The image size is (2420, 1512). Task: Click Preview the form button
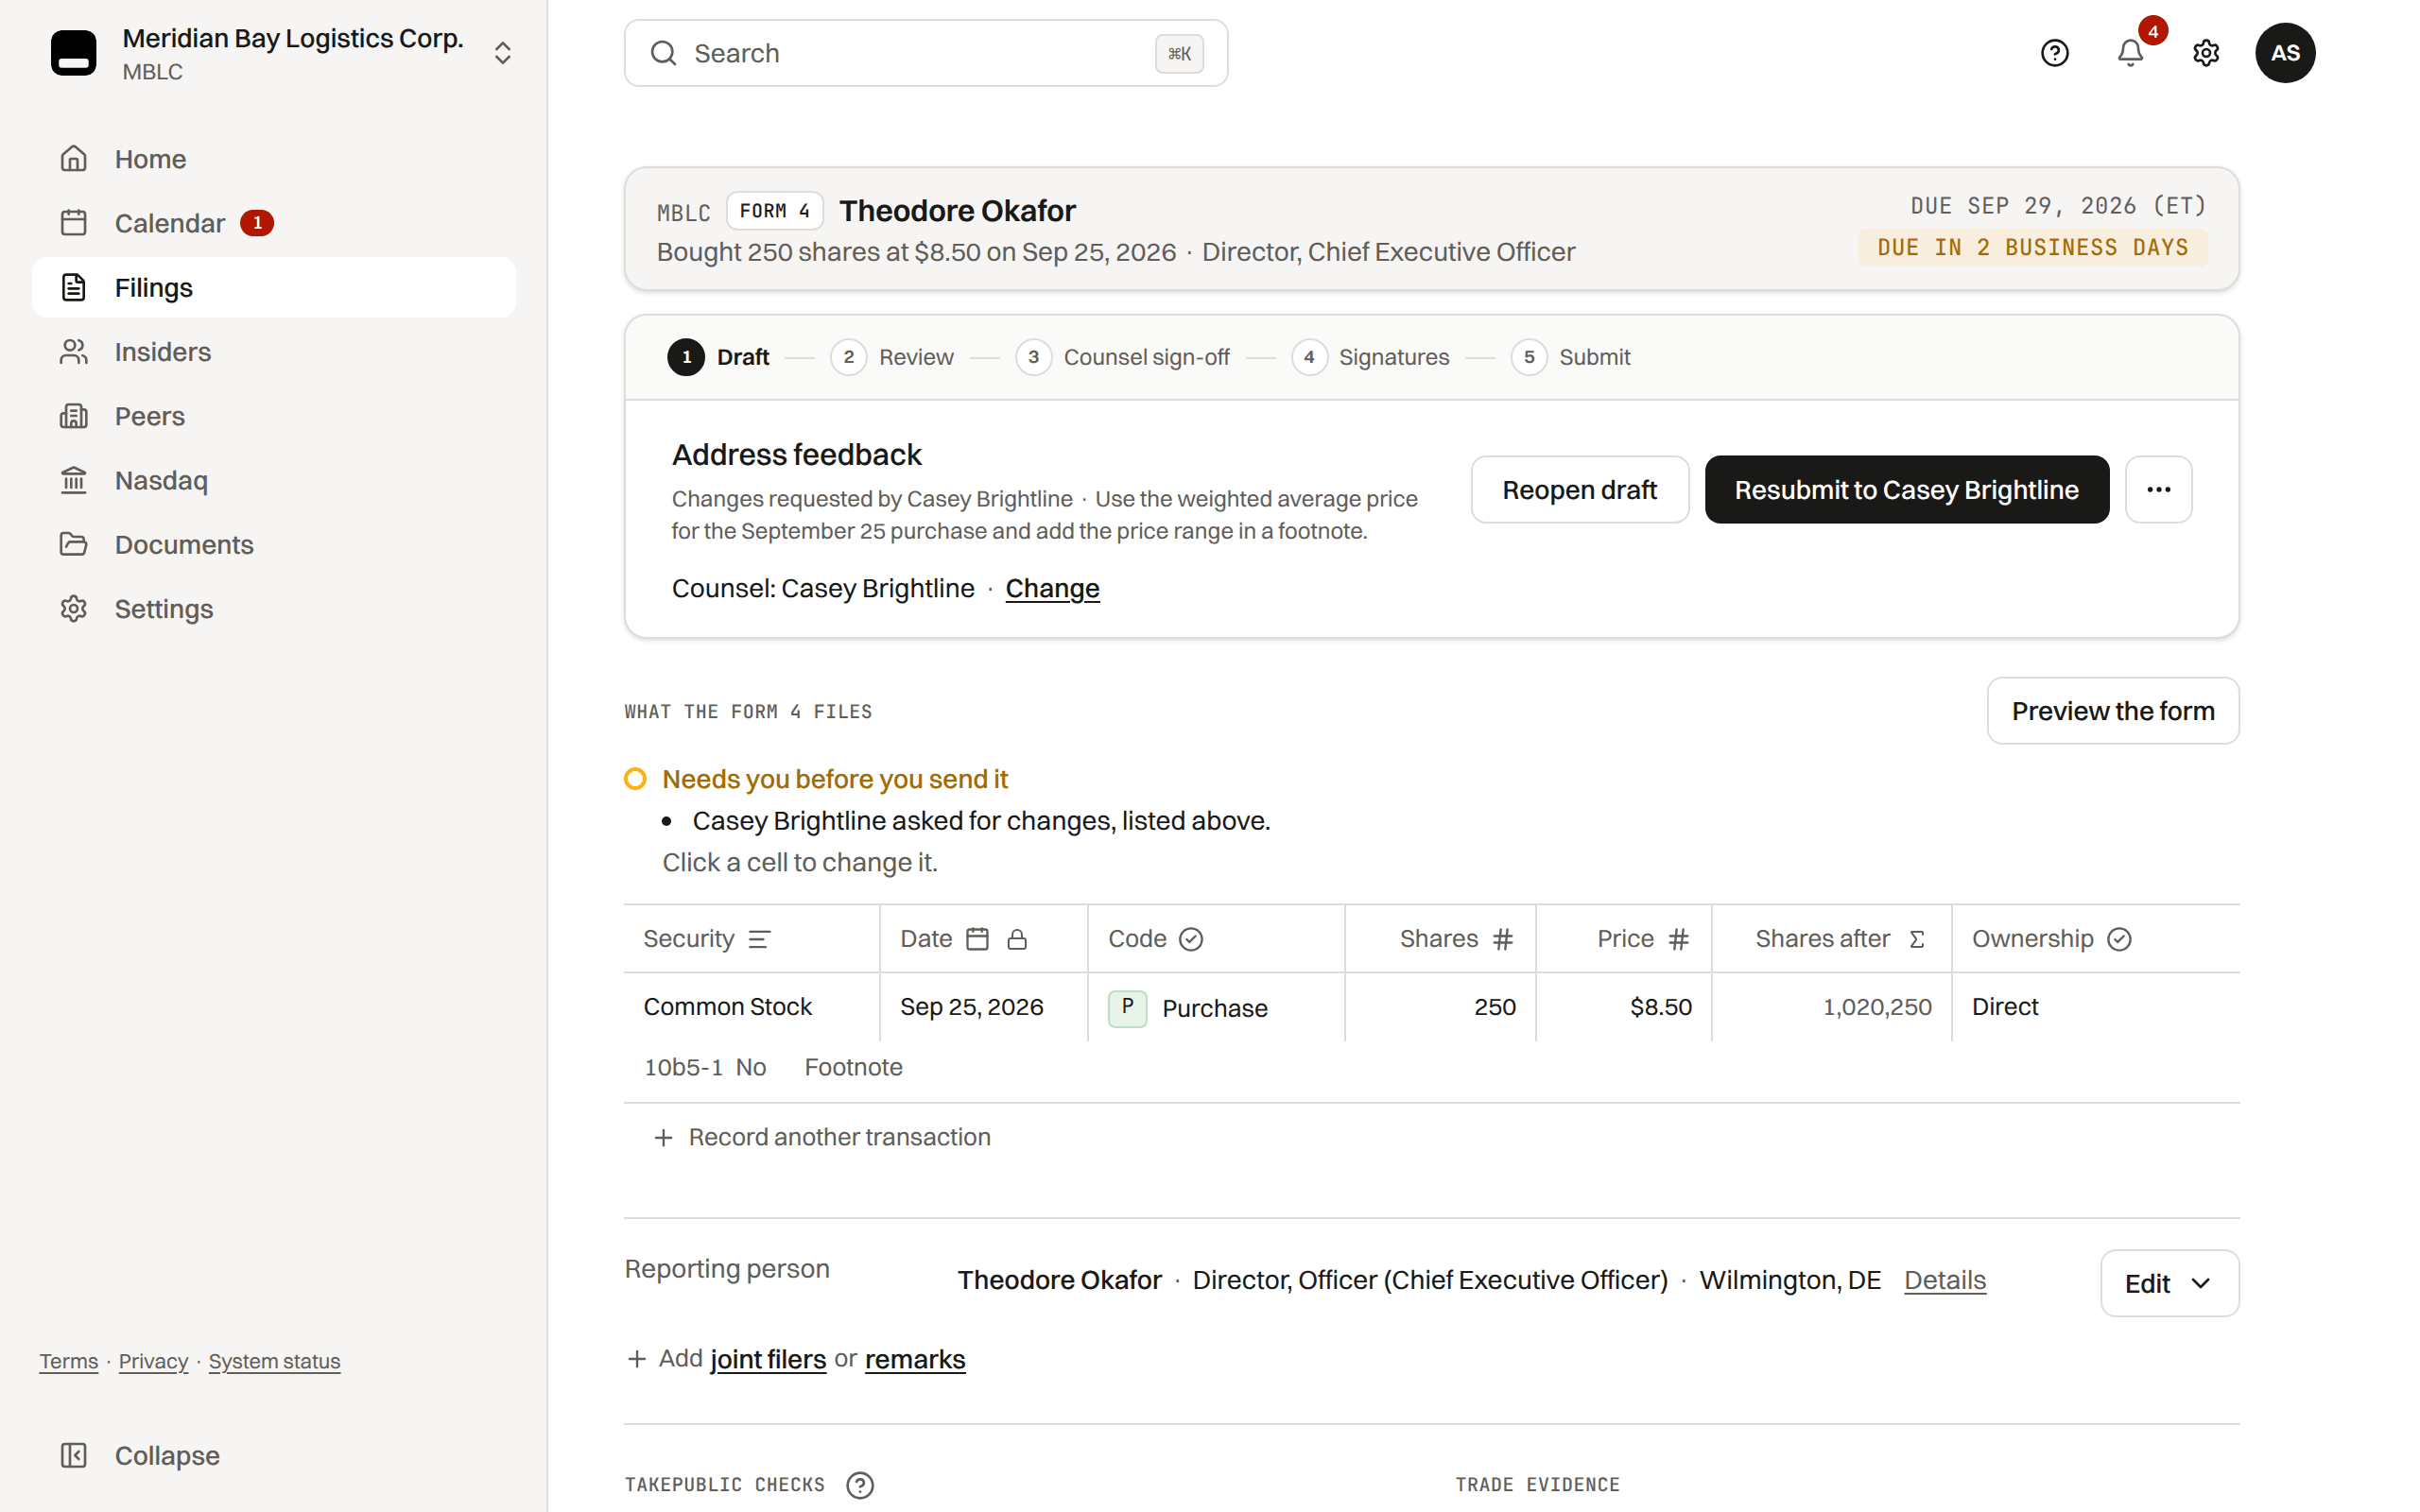(2112, 711)
